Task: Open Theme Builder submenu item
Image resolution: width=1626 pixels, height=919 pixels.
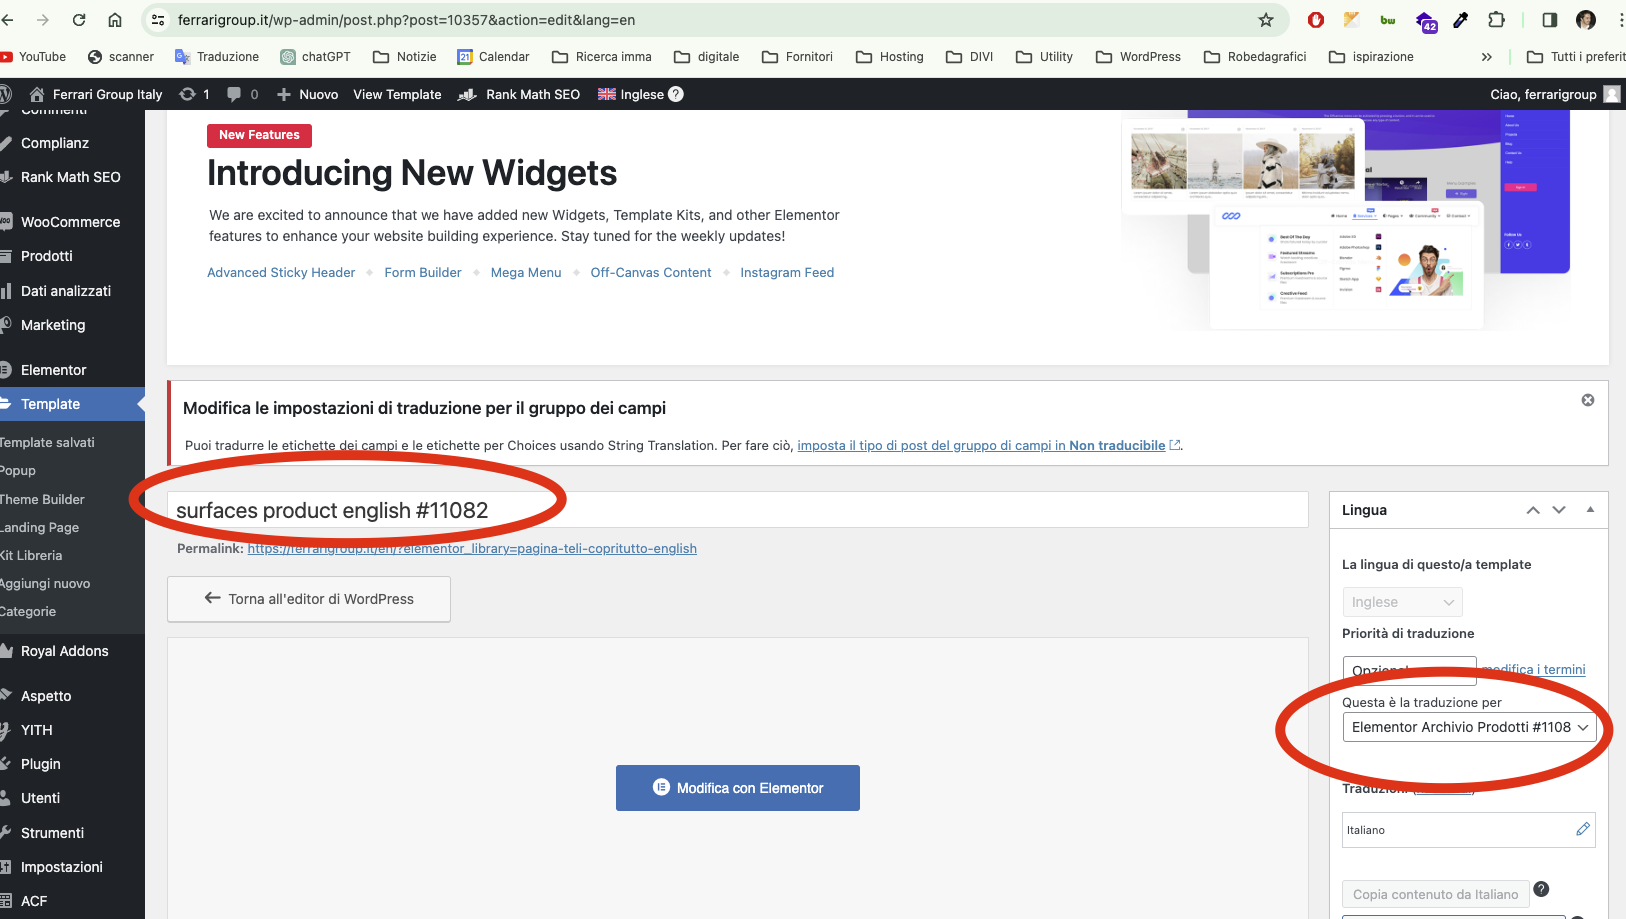Action: point(42,499)
